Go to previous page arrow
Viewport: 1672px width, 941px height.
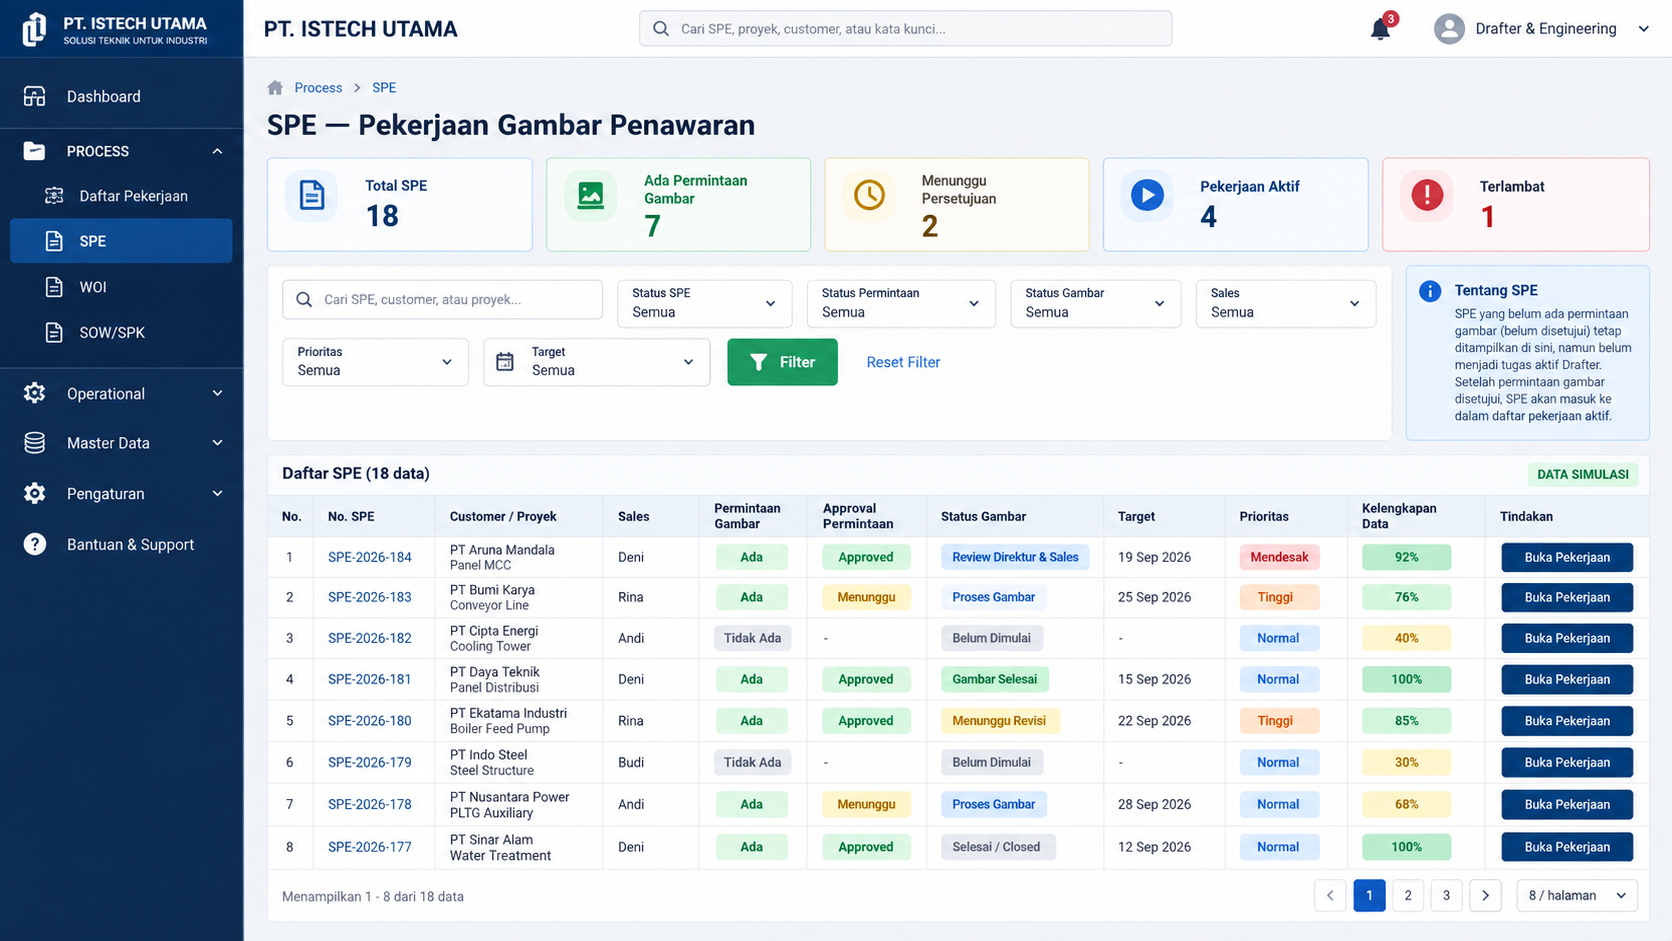tap(1330, 895)
